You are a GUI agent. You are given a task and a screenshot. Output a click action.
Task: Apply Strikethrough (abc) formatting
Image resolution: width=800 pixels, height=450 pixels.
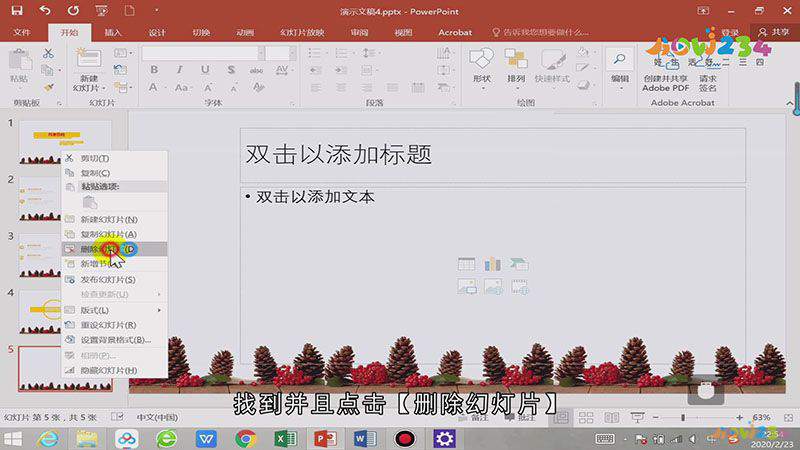pos(256,70)
